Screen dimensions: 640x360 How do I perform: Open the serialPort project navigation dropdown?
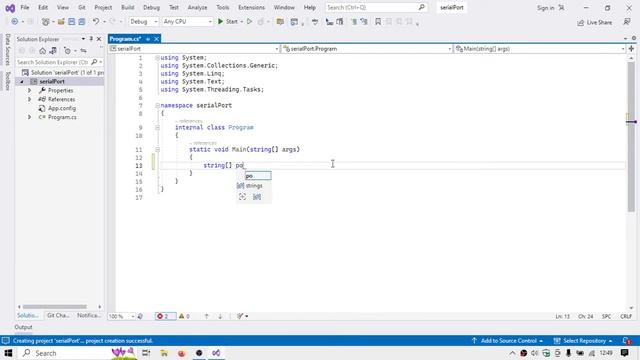[194, 49]
